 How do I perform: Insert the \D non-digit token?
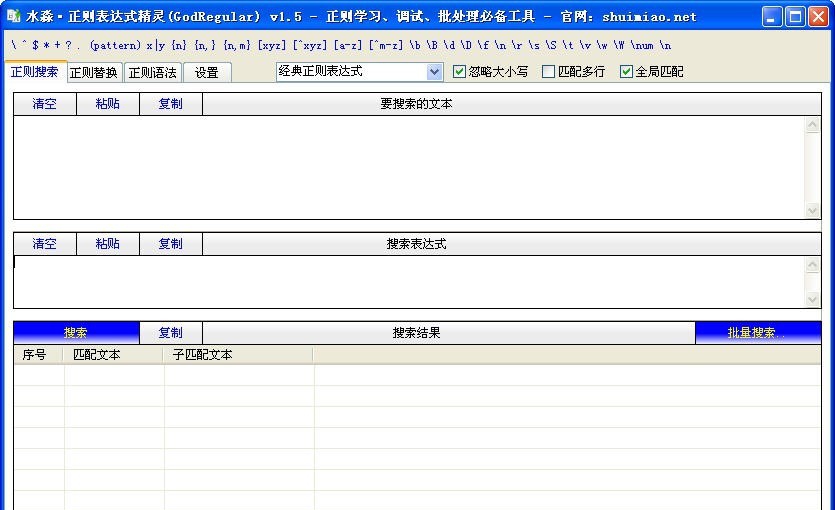[466, 45]
